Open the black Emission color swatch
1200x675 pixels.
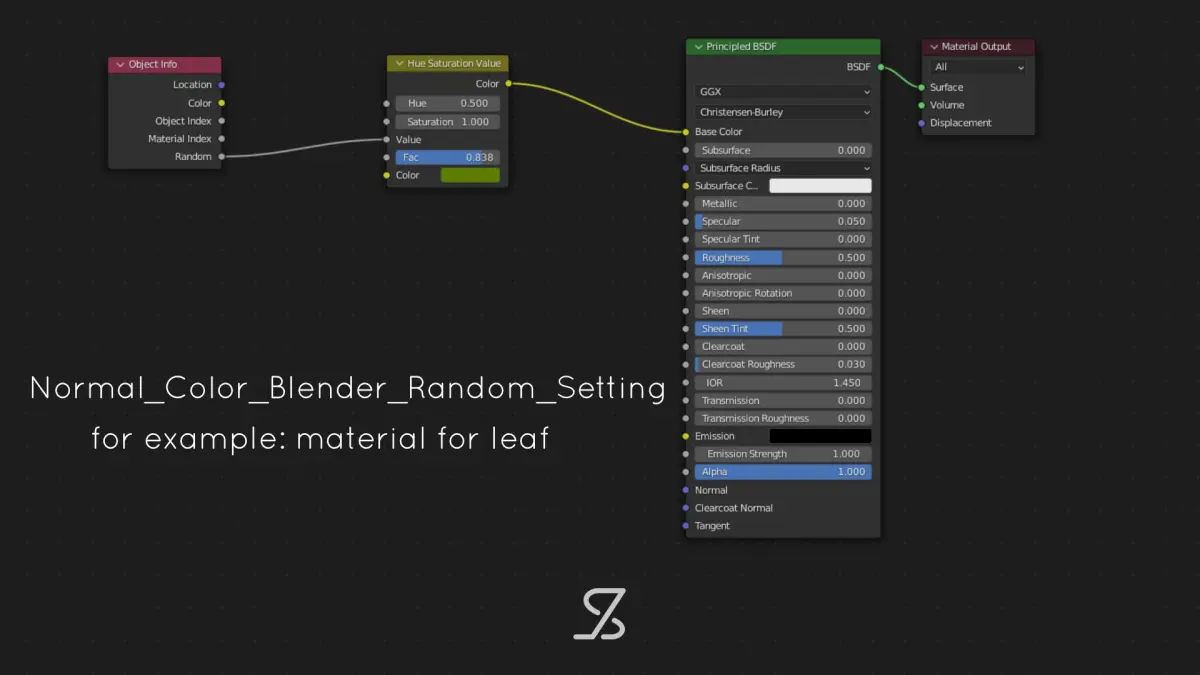820,436
